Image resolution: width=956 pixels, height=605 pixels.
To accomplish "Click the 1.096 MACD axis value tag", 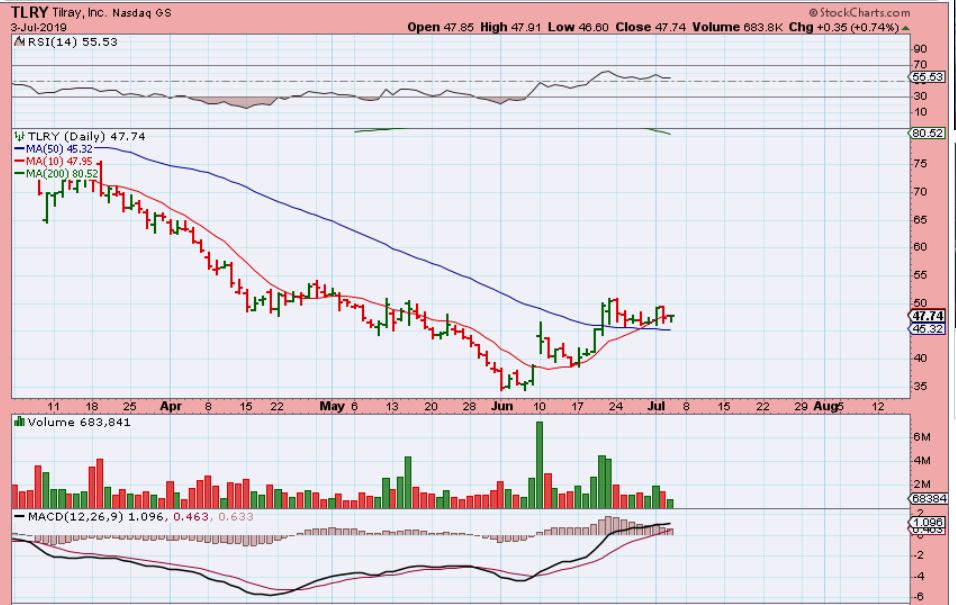I will click(x=927, y=523).
